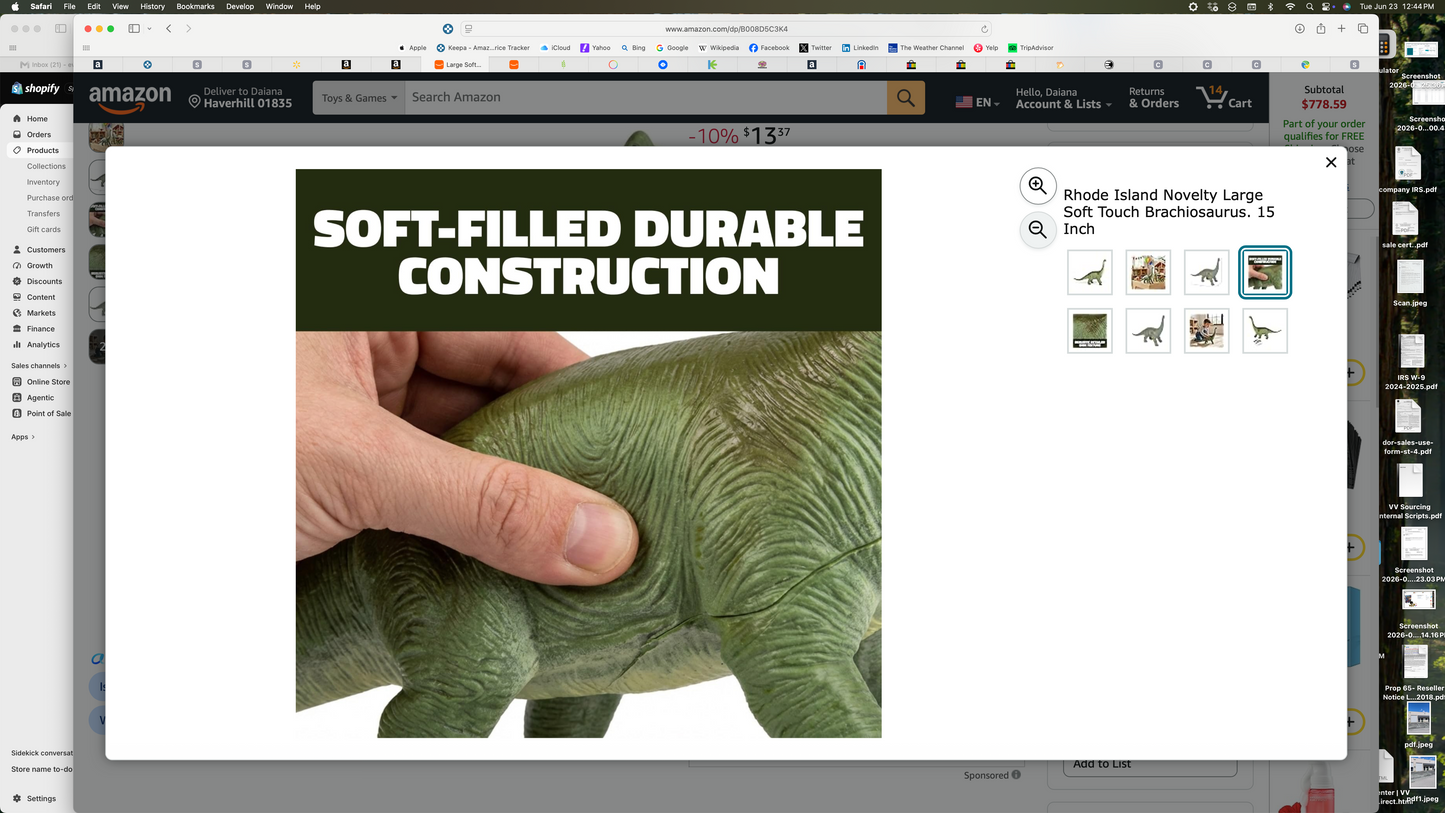Open Gift cards in Shopify sidebar
This screenshot has height=813, width=1445.
44,229
